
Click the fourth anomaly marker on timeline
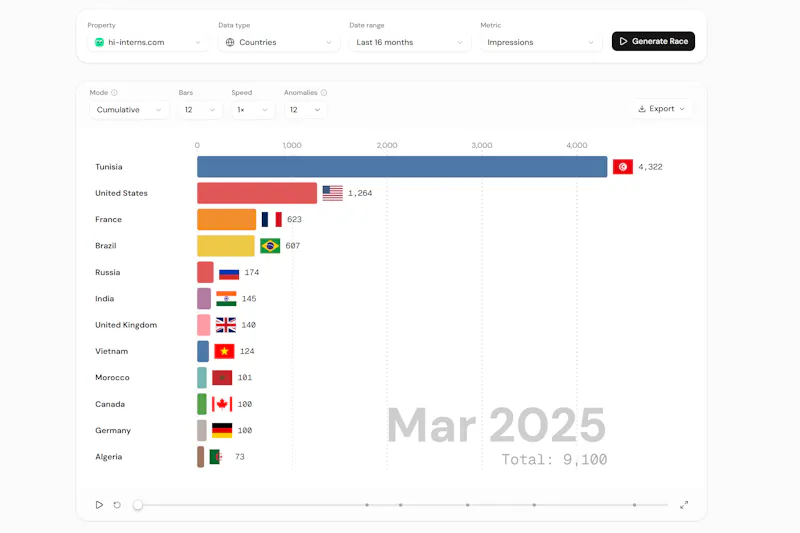pyautogui.click(x=534, y=505)
